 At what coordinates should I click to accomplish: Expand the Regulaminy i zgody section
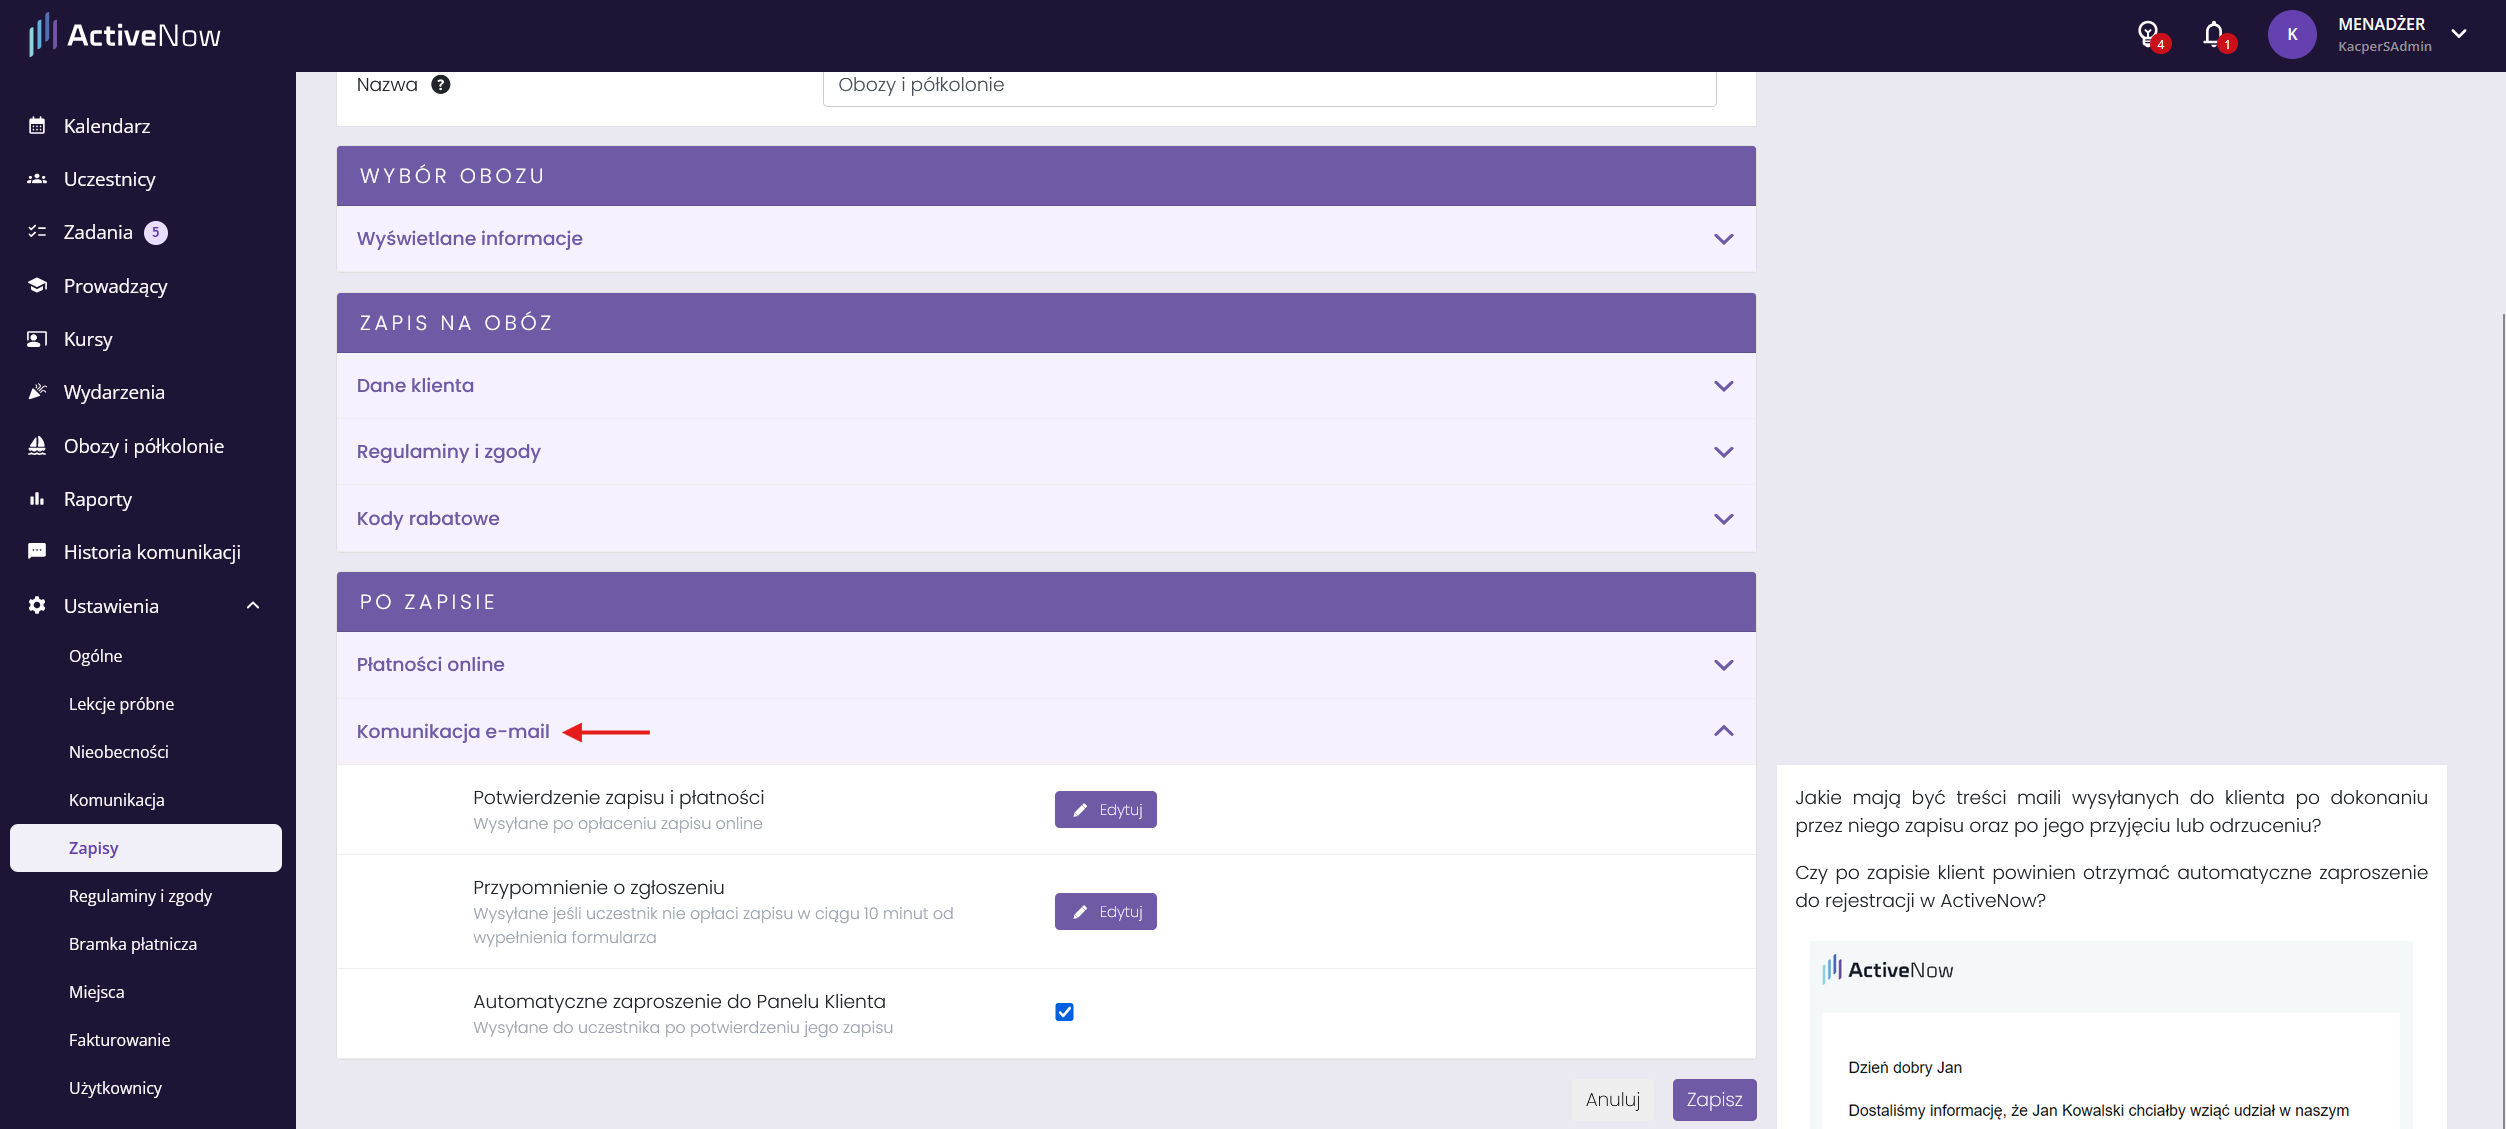click(1046, 452)
